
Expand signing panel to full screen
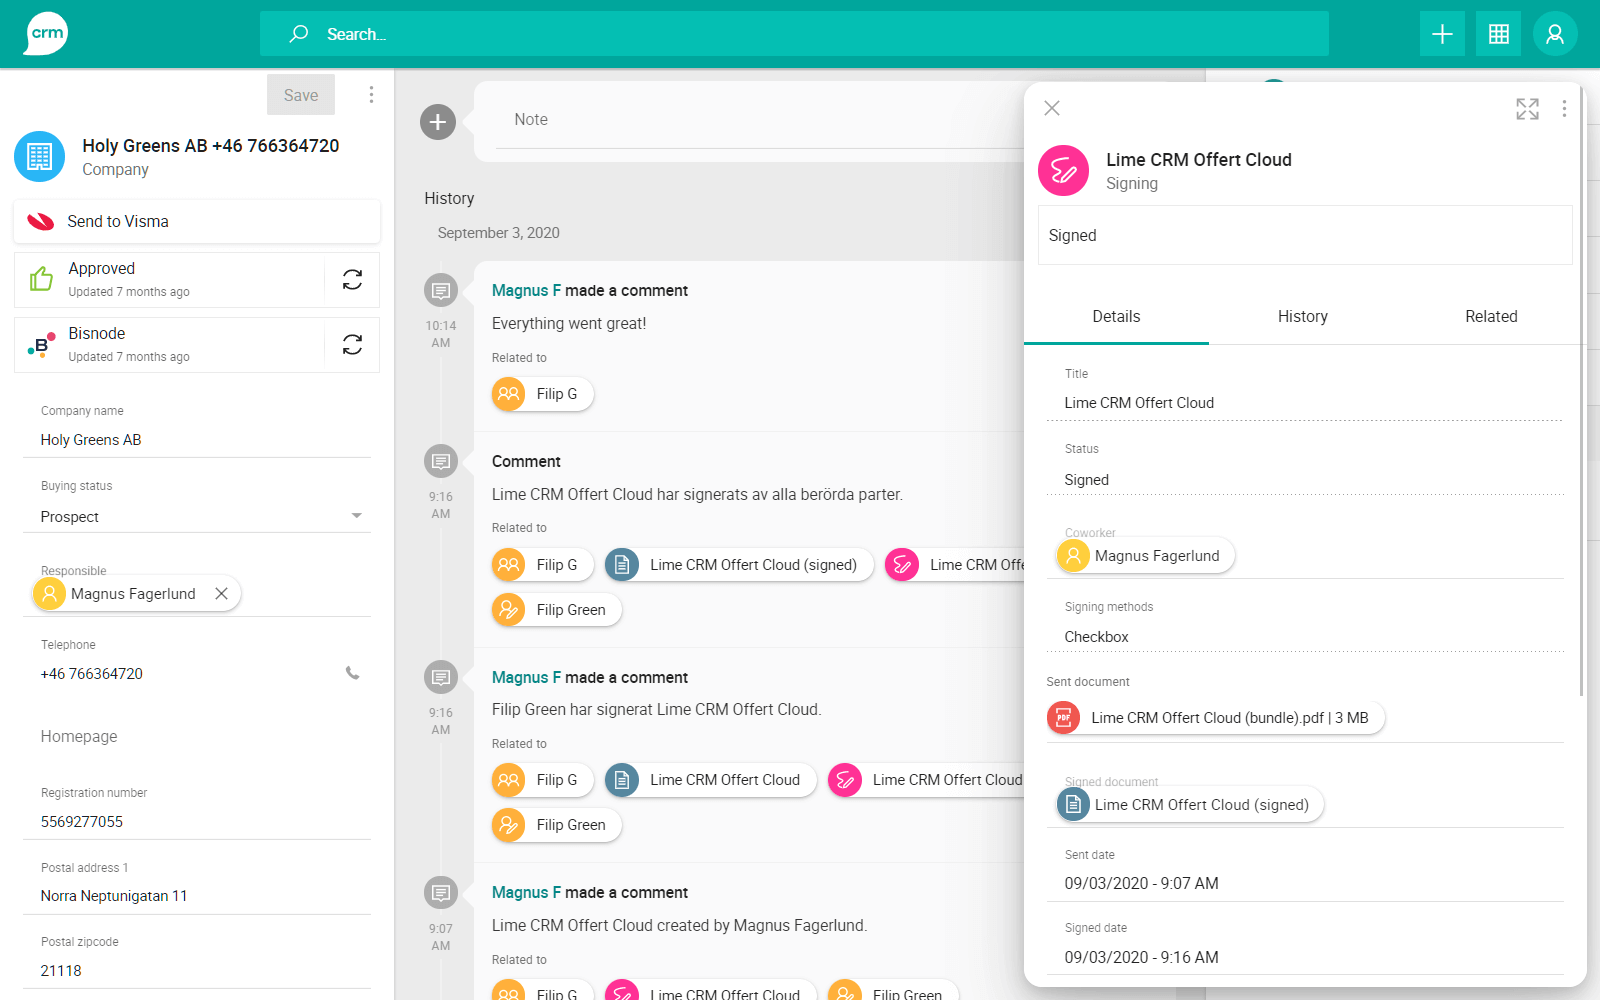pyautogui.click(x=1527, y=109)
